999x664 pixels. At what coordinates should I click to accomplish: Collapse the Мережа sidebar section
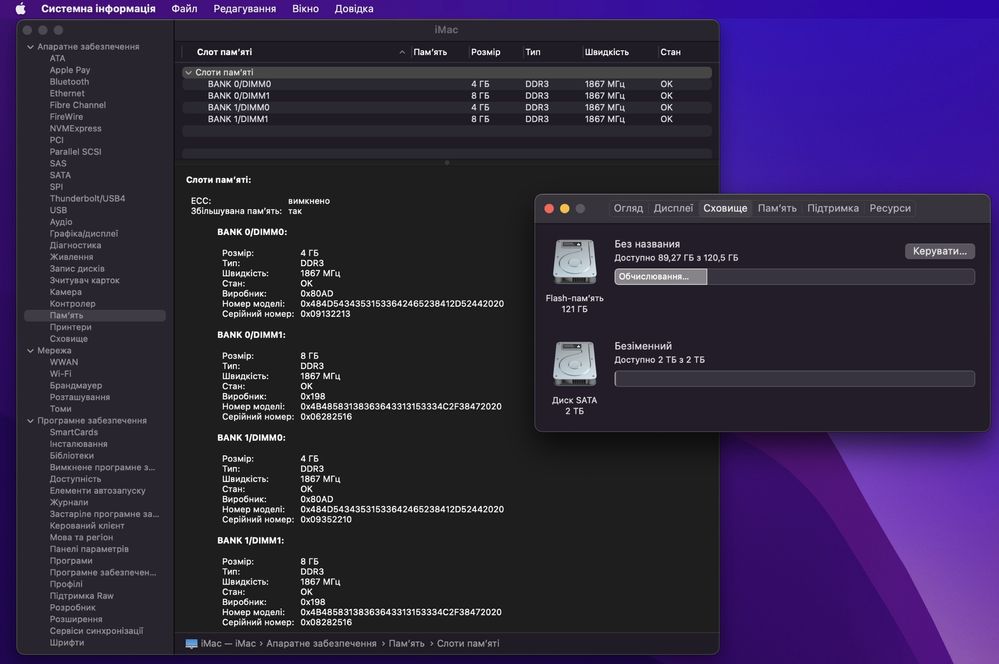[x=30, y=350]
